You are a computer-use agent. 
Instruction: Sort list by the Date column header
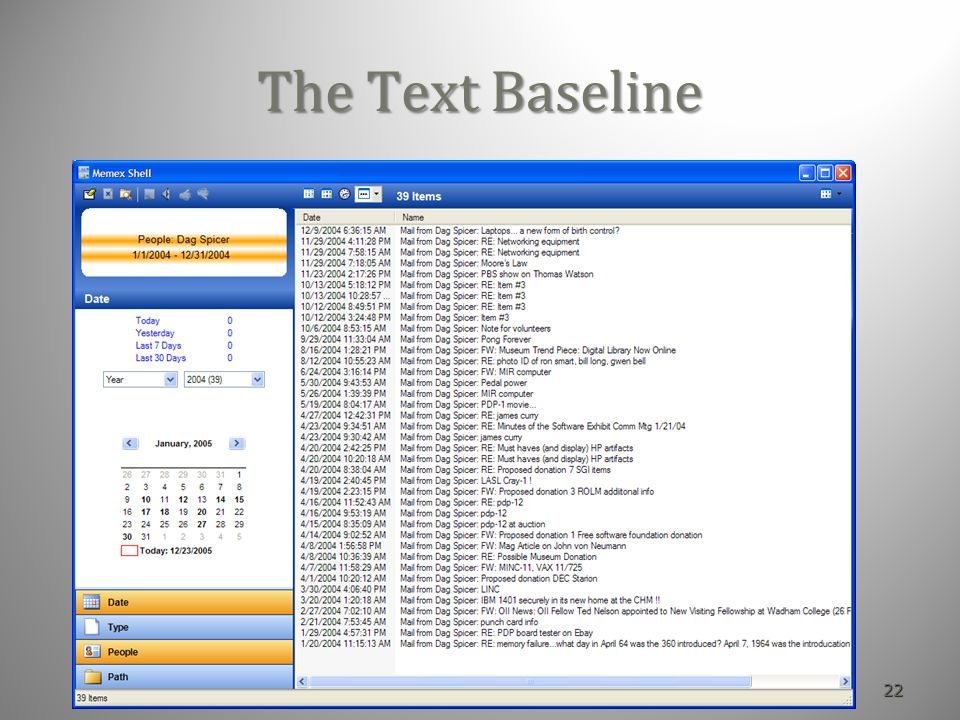click(345, 217)
